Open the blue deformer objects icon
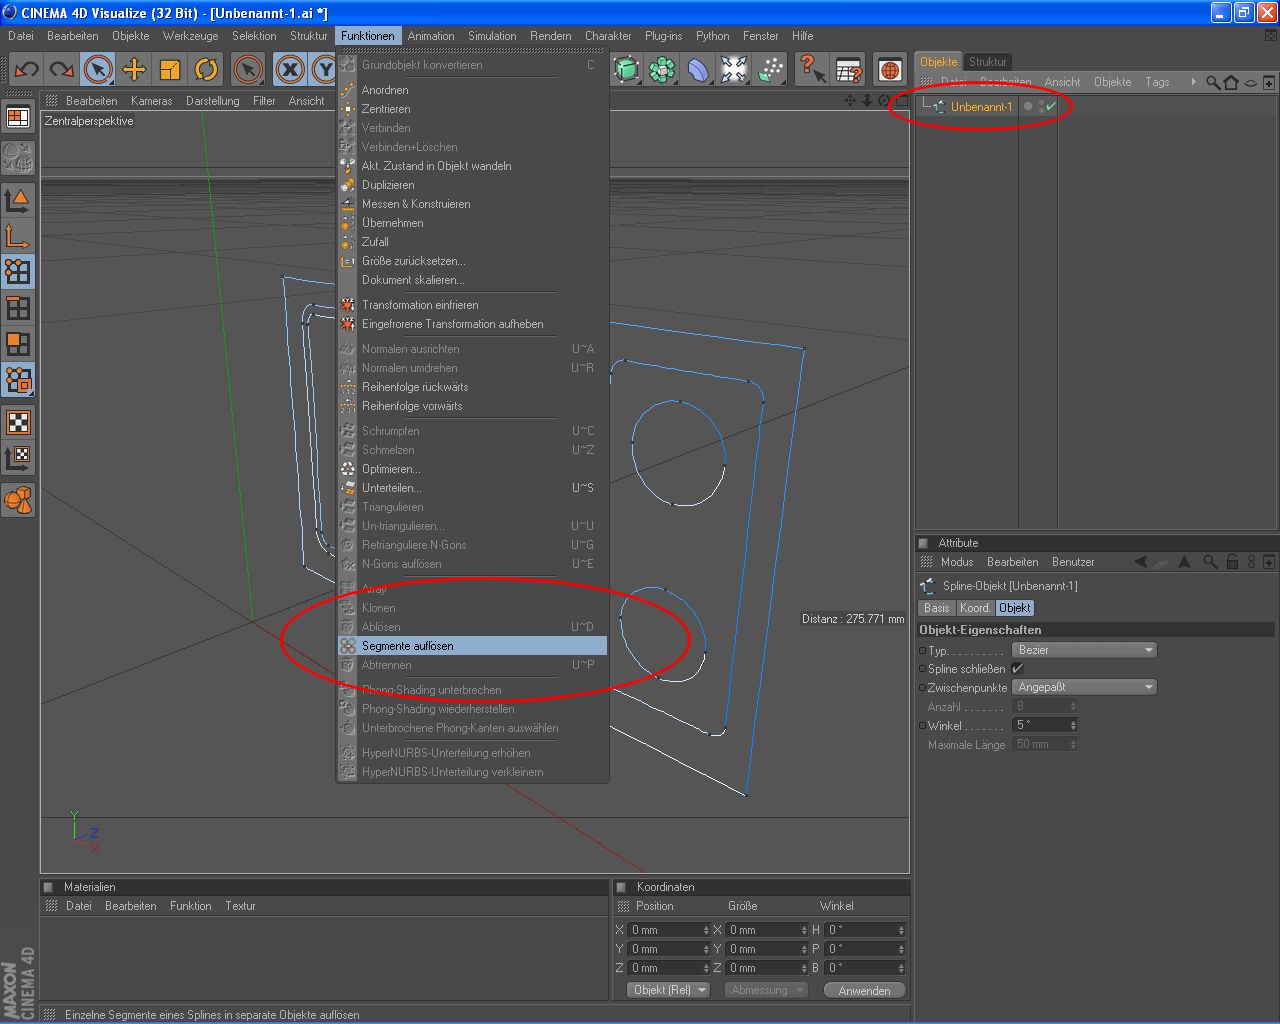This screenshot has height=1024, width=1280. pyautogui.click(x=698, y=69)
